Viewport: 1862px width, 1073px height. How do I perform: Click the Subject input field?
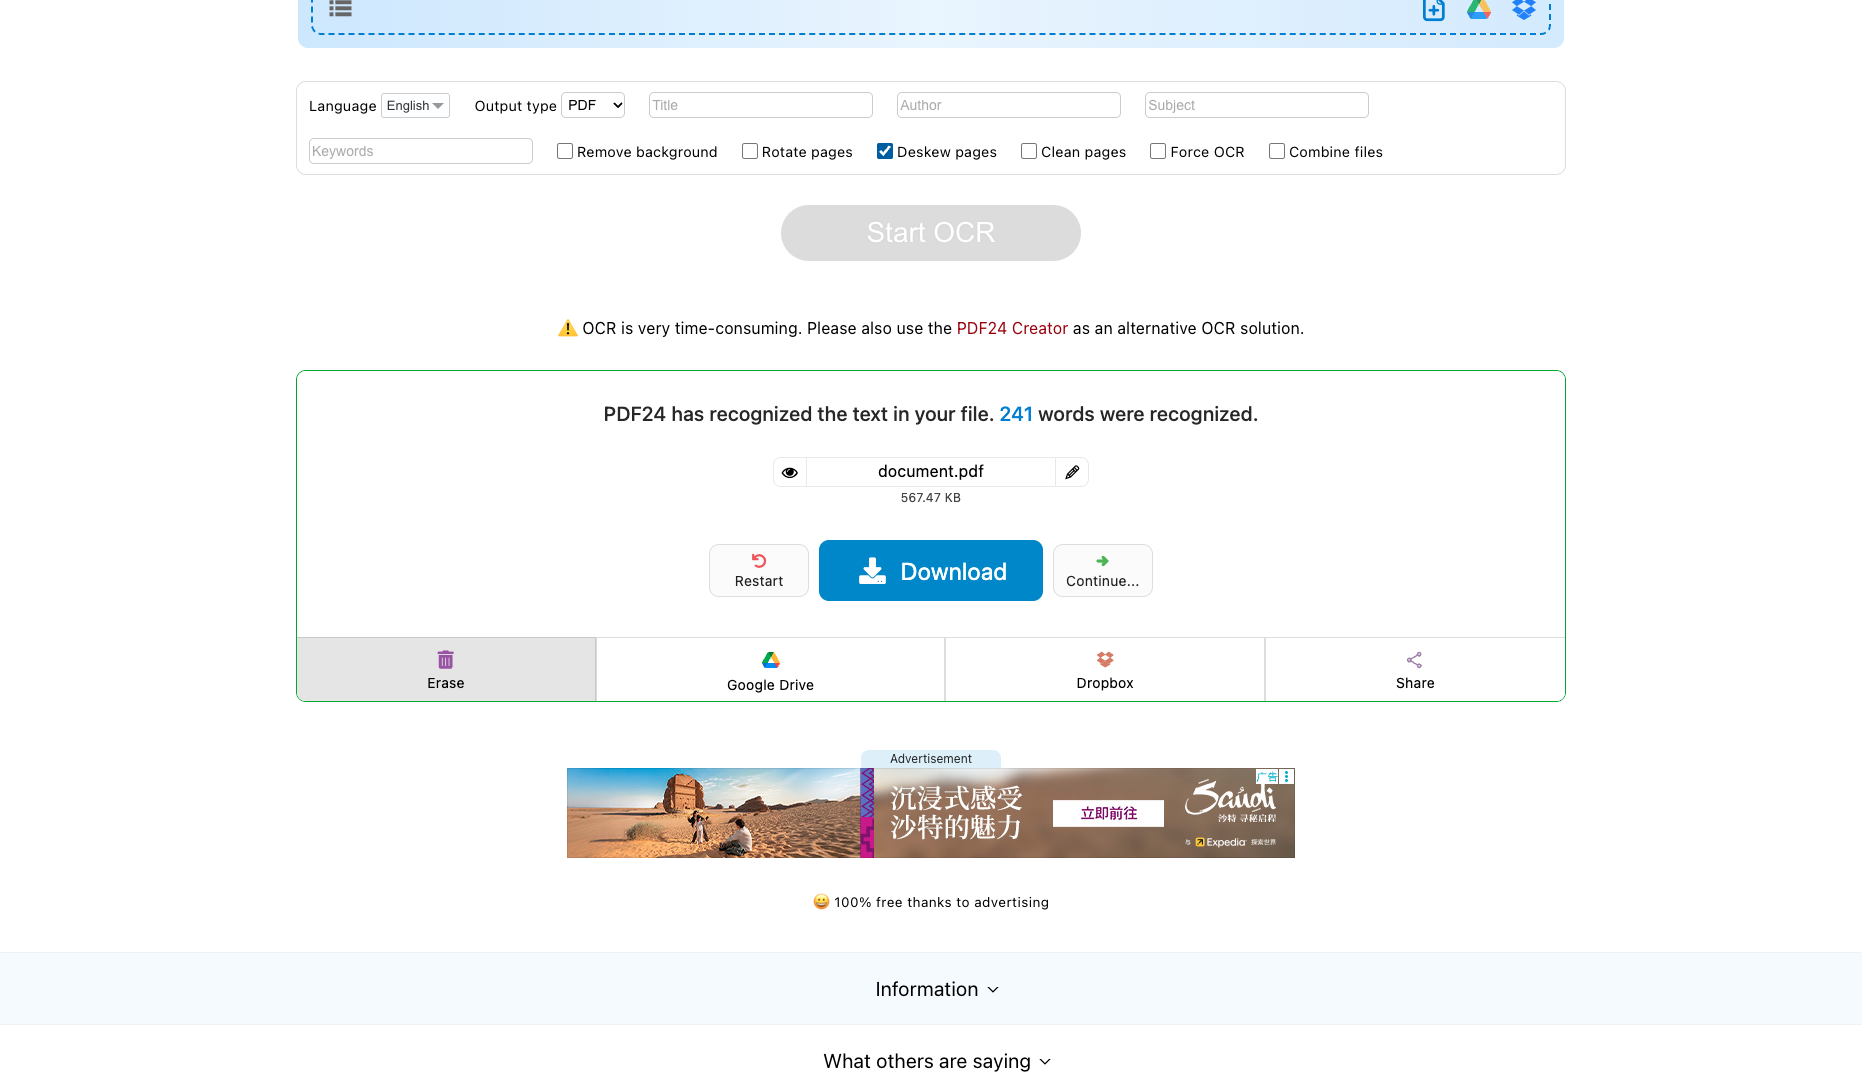click(1257, 105)
